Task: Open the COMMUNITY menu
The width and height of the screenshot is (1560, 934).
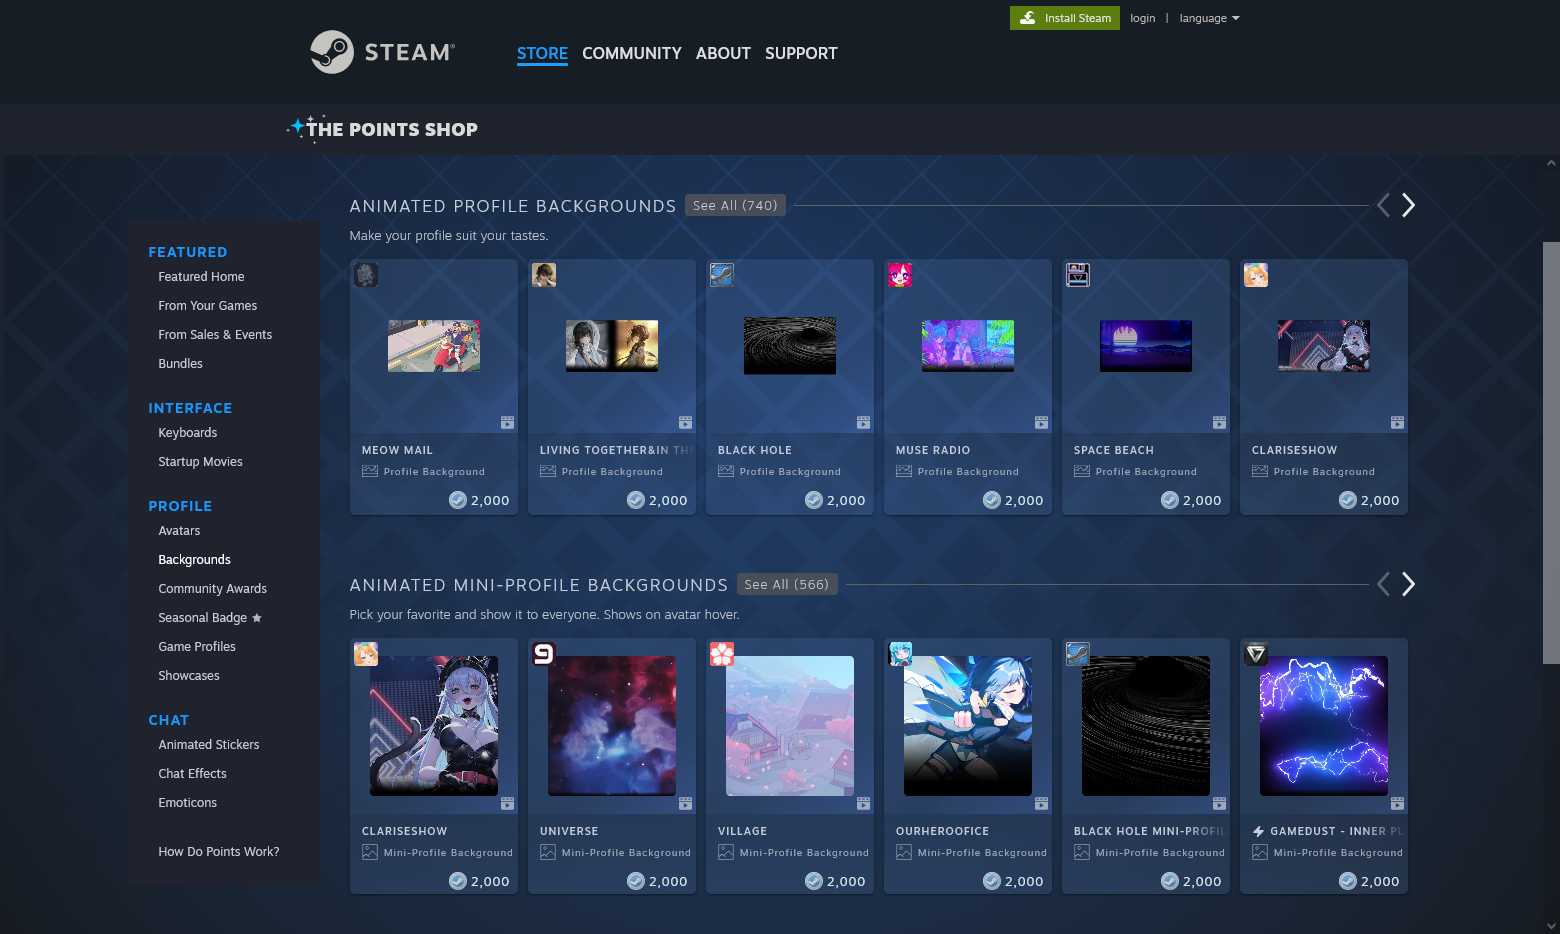Action: [x=632, y=53]
